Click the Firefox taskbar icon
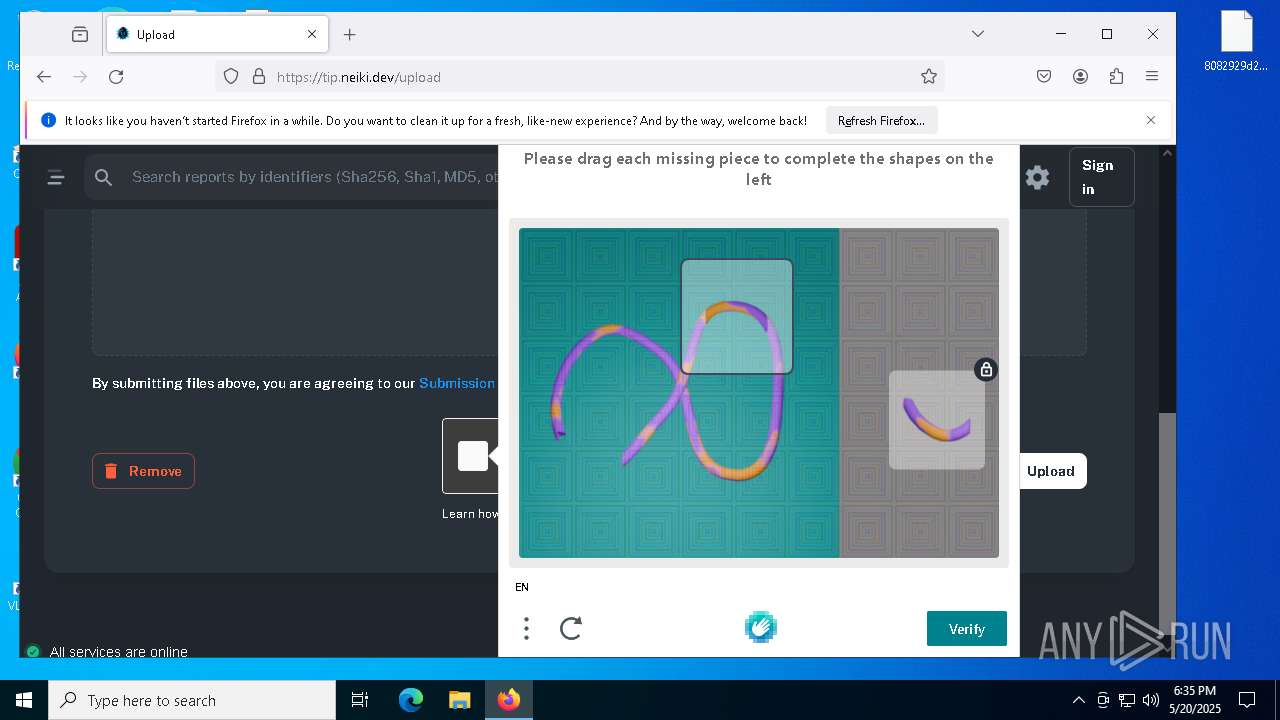Viewport: 1280px width, 720px height. tap(508, 700)
